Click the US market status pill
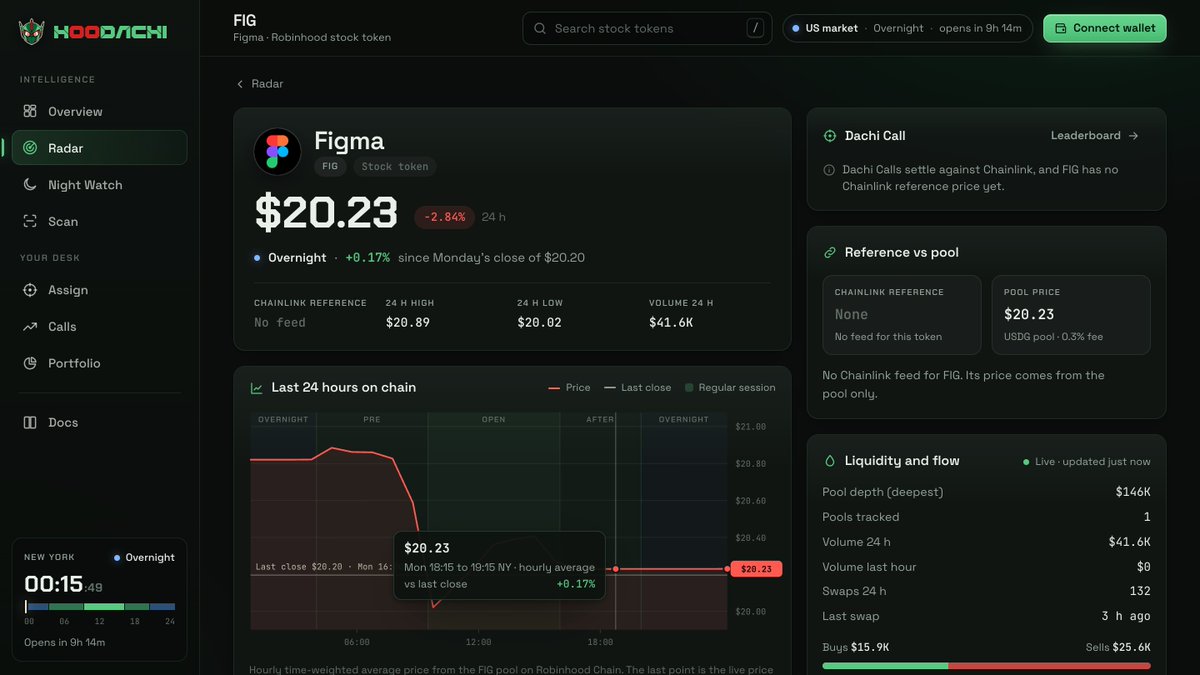 (907, 28)
